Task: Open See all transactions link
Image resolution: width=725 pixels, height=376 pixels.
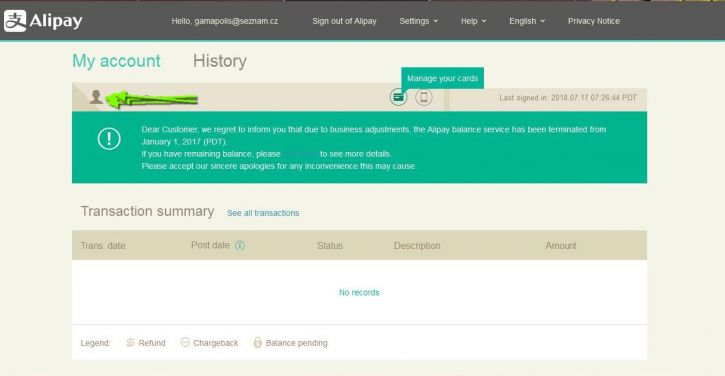Action: [x=263, y=213]
